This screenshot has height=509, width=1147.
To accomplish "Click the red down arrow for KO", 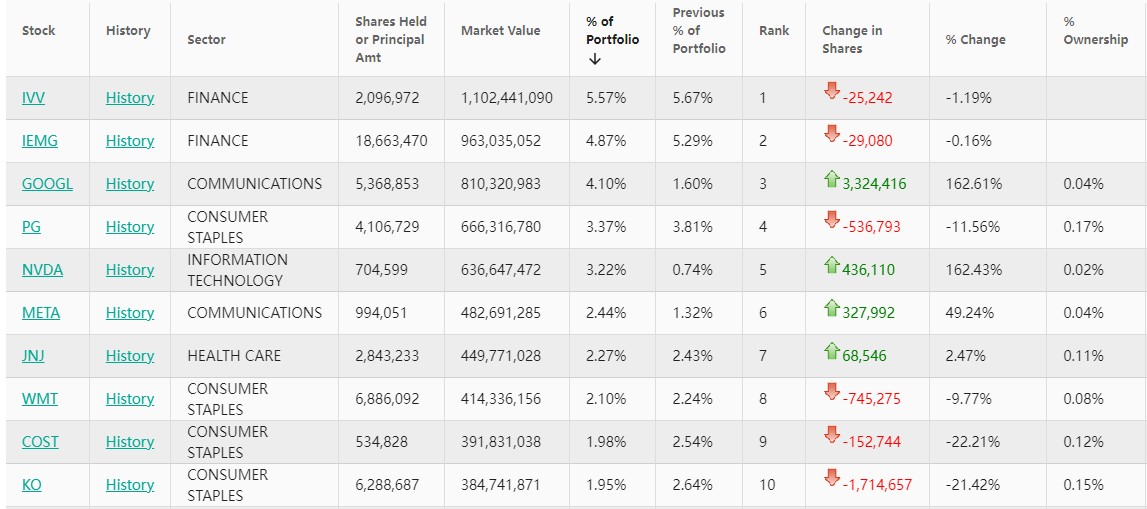I will (831, 478).
